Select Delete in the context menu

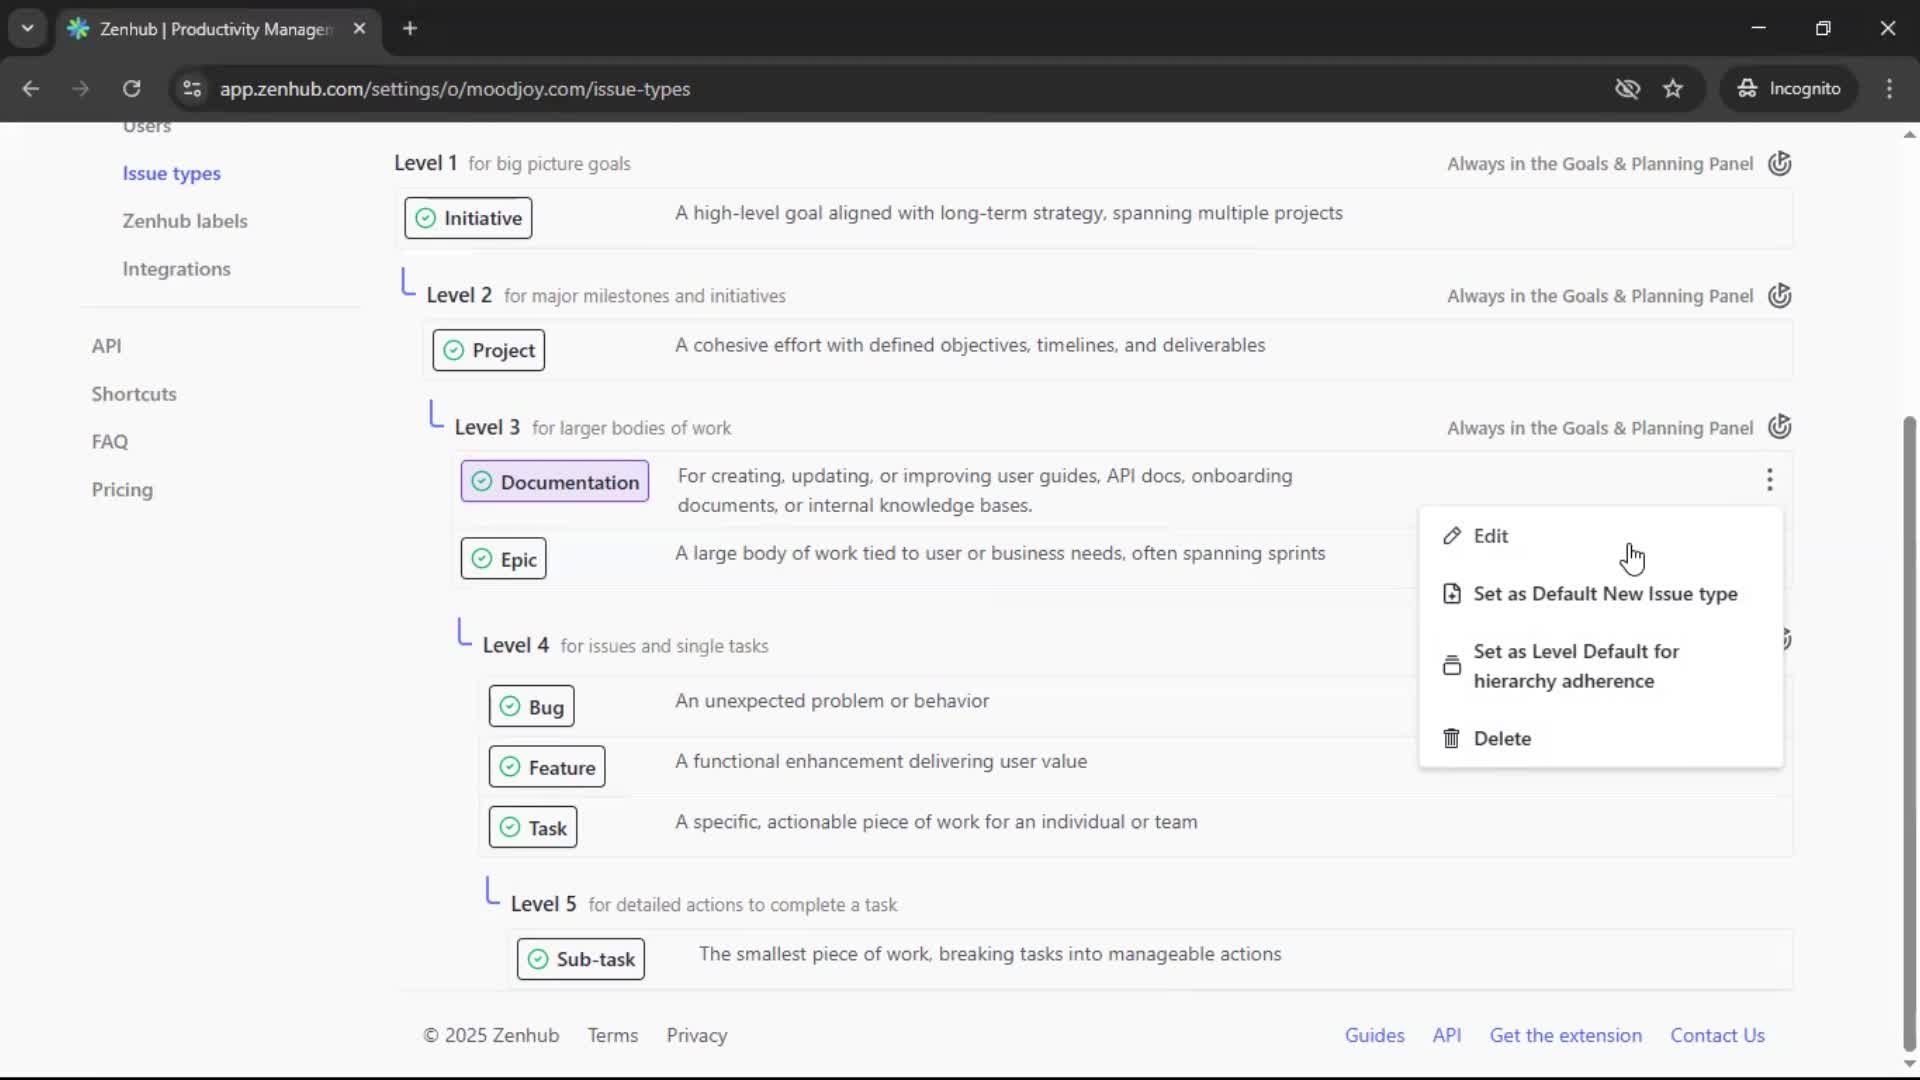click(x=1501, y=738)
